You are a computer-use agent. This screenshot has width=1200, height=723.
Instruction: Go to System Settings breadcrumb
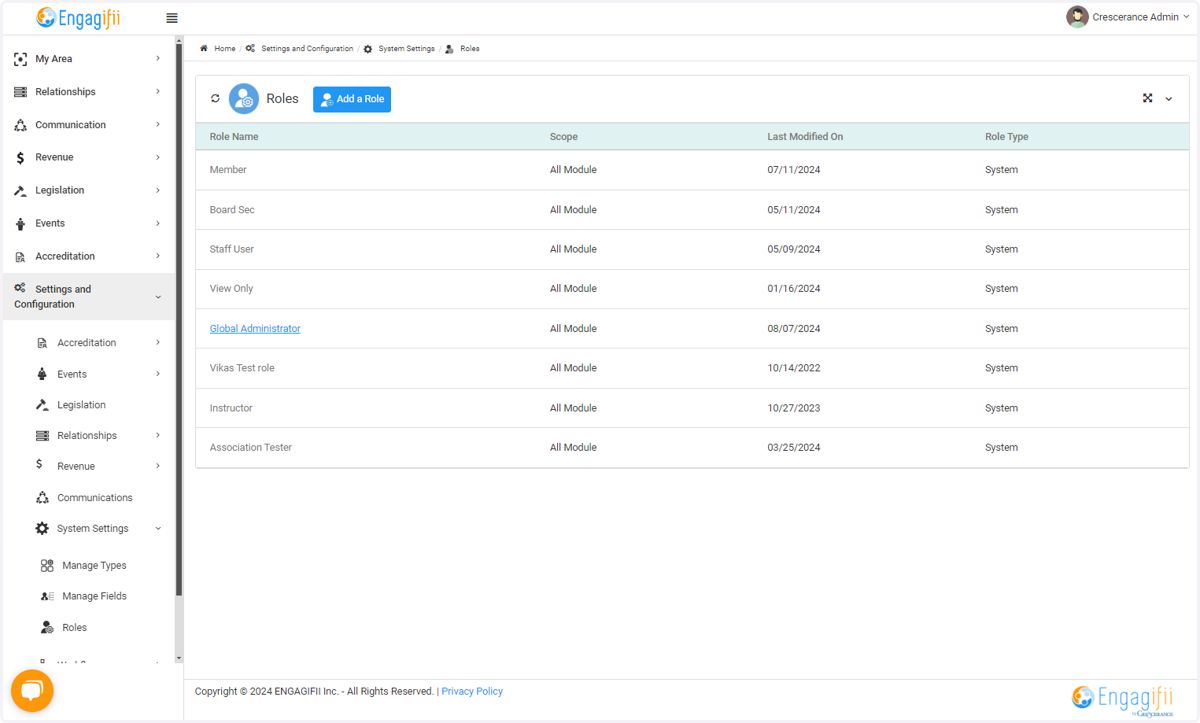[x=406, y=48]
